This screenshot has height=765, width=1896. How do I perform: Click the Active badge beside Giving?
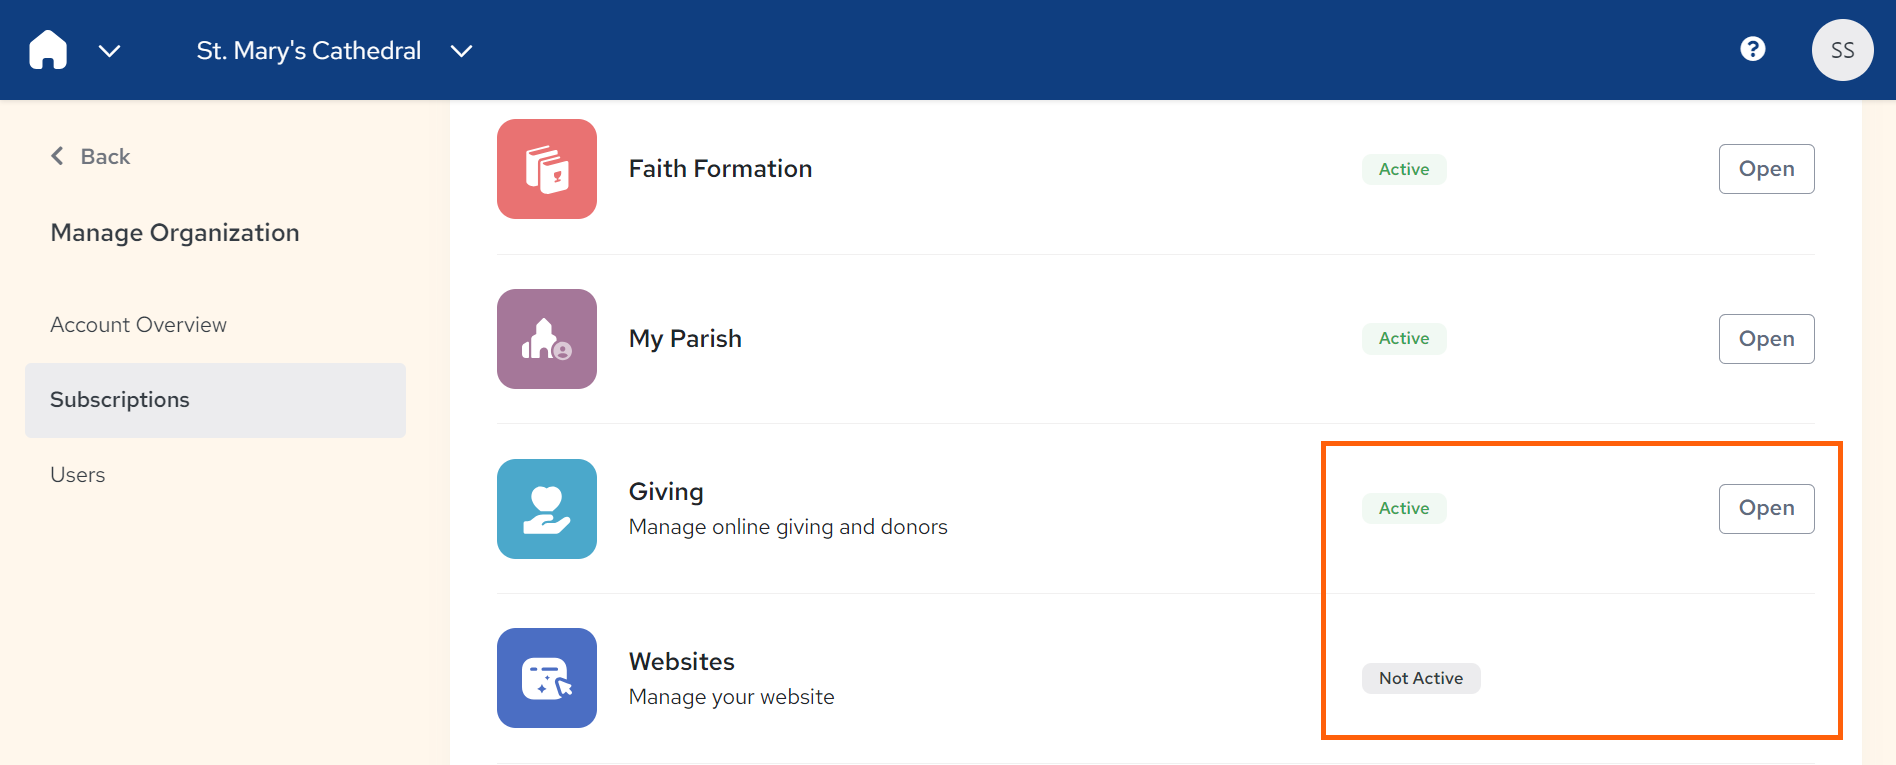pyautogui.click(x=1404, y=508)
